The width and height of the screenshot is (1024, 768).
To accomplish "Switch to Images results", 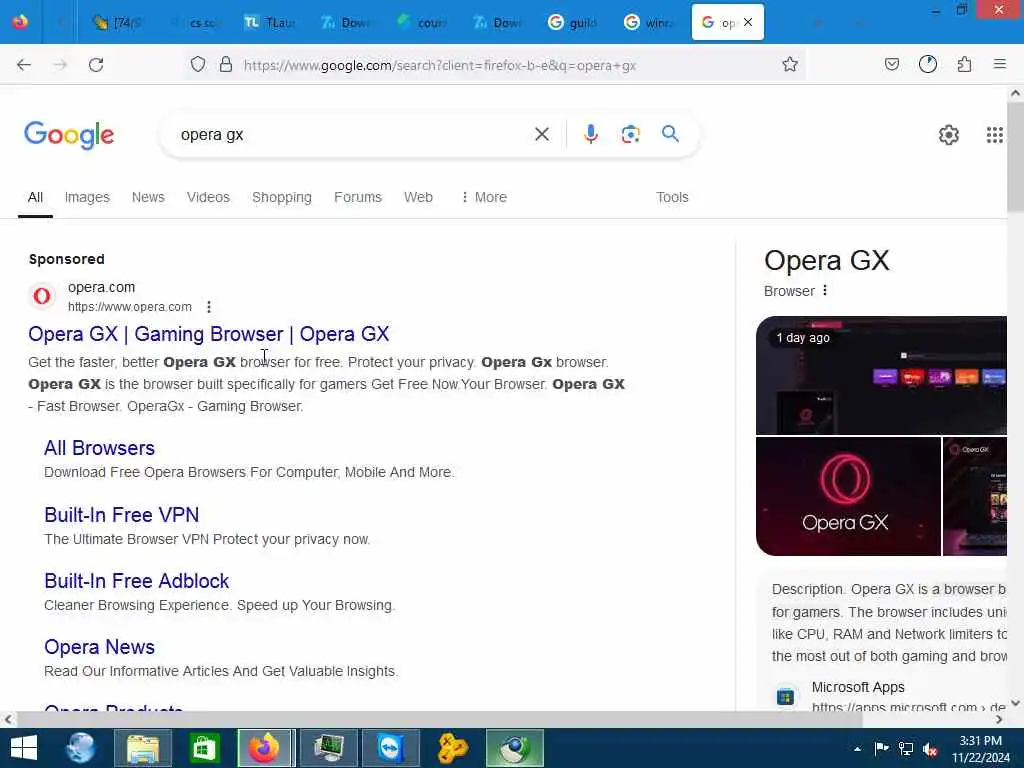I will [x=87, y=197].
